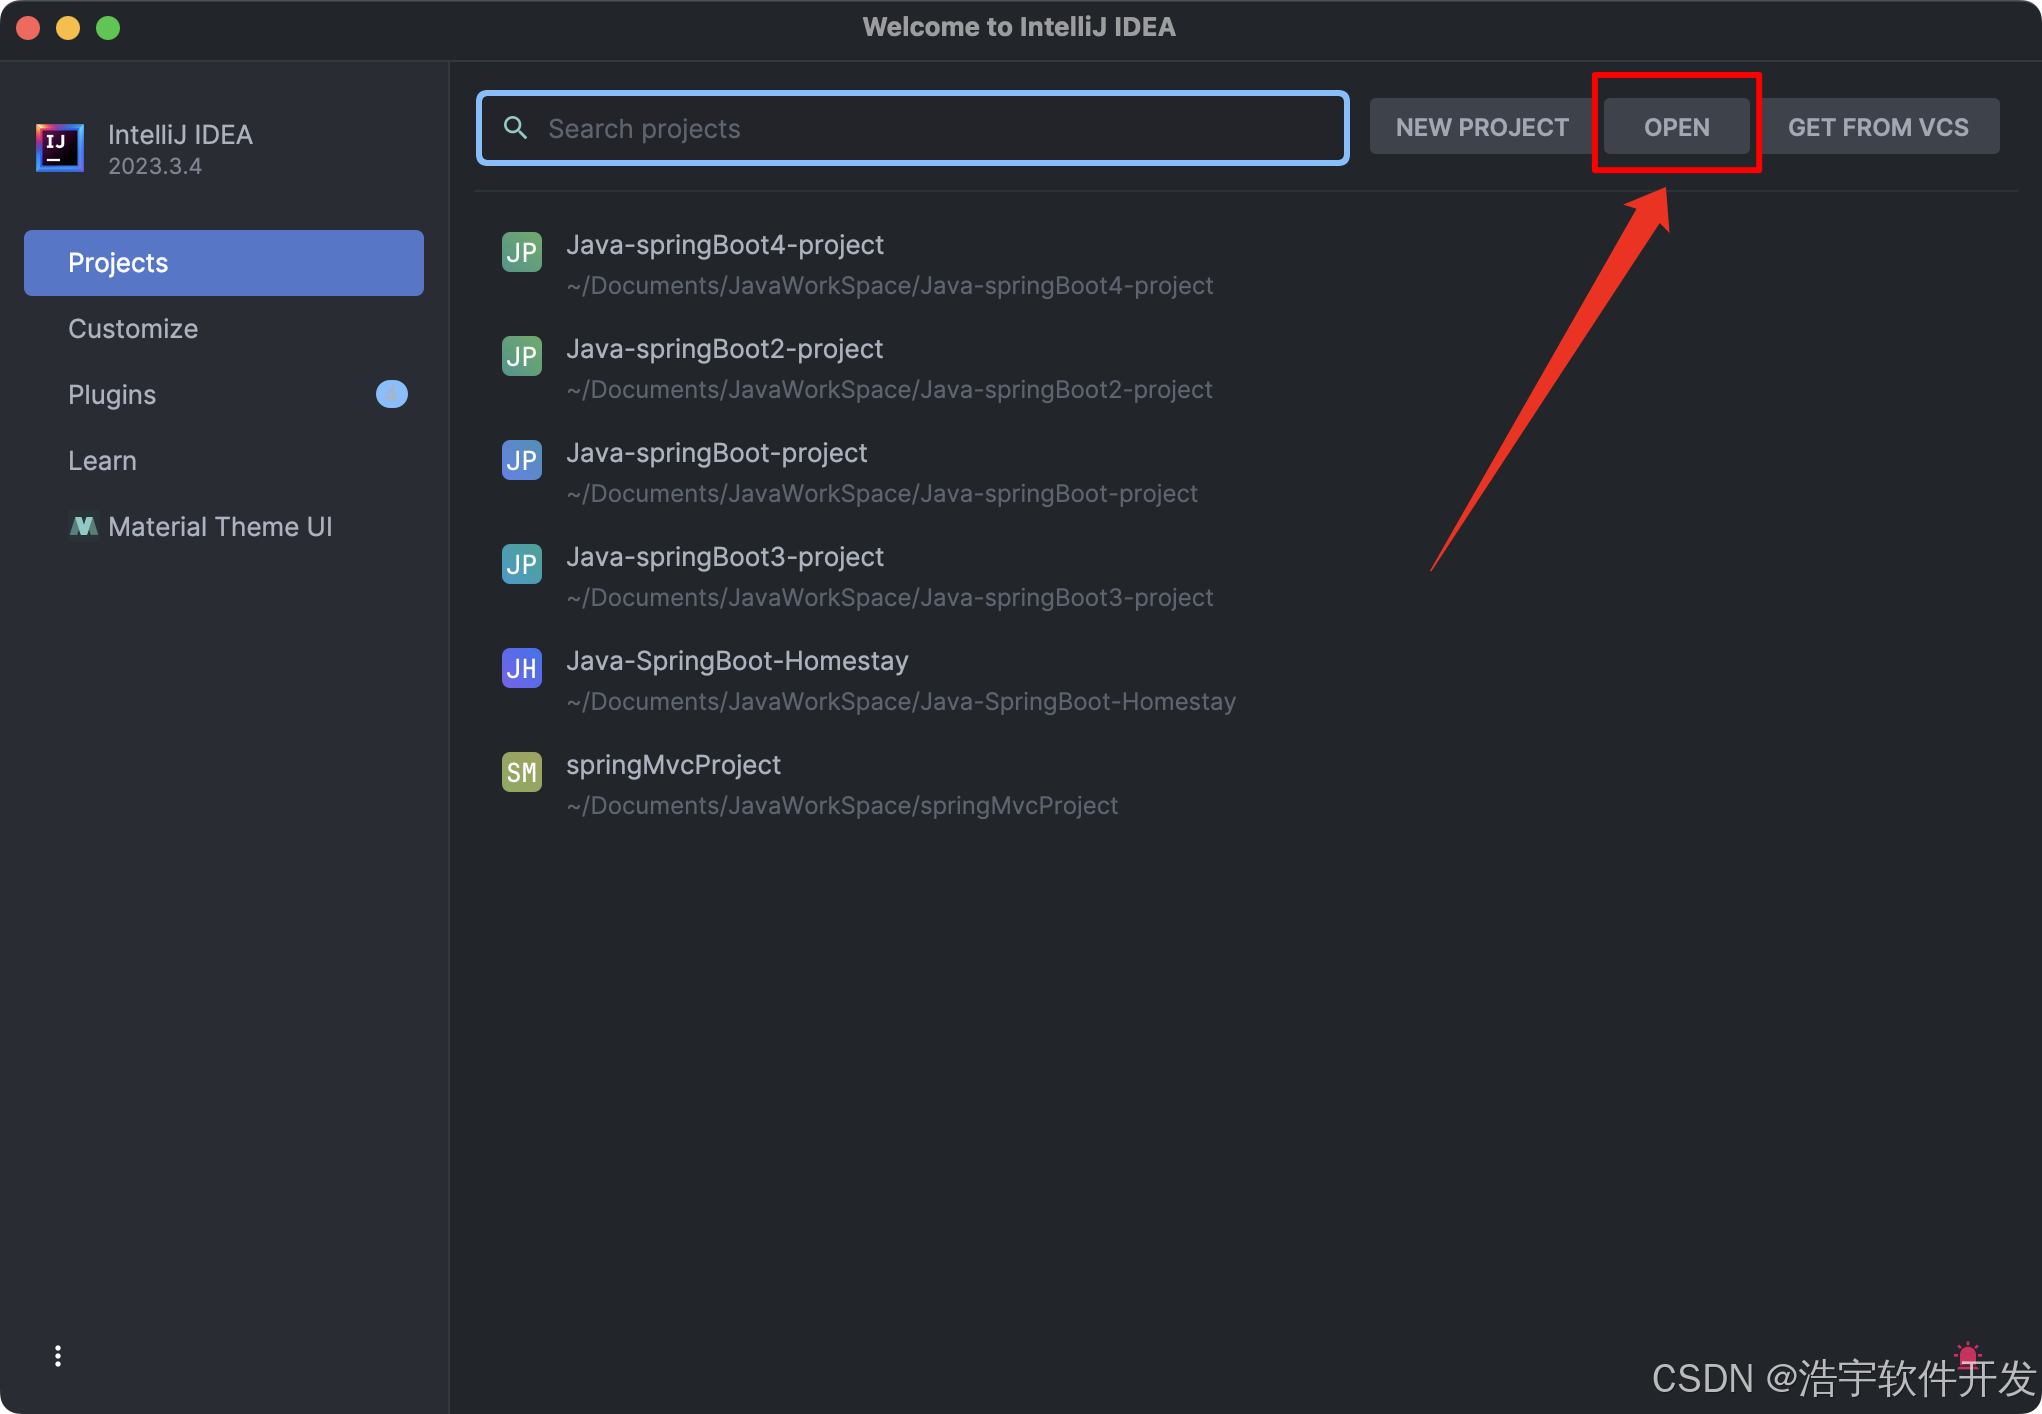Click the IntelliJ IDEA logo icon

(59, 148)
